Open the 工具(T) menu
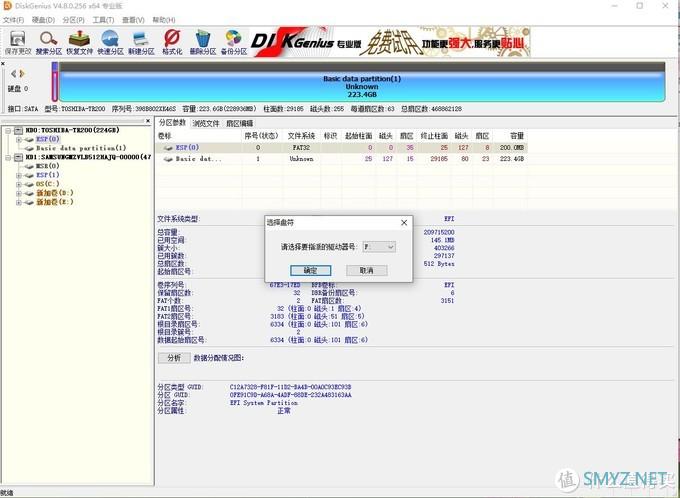Image resolution: width=680 pixels, height=498 pixels. tap(103, 20)
